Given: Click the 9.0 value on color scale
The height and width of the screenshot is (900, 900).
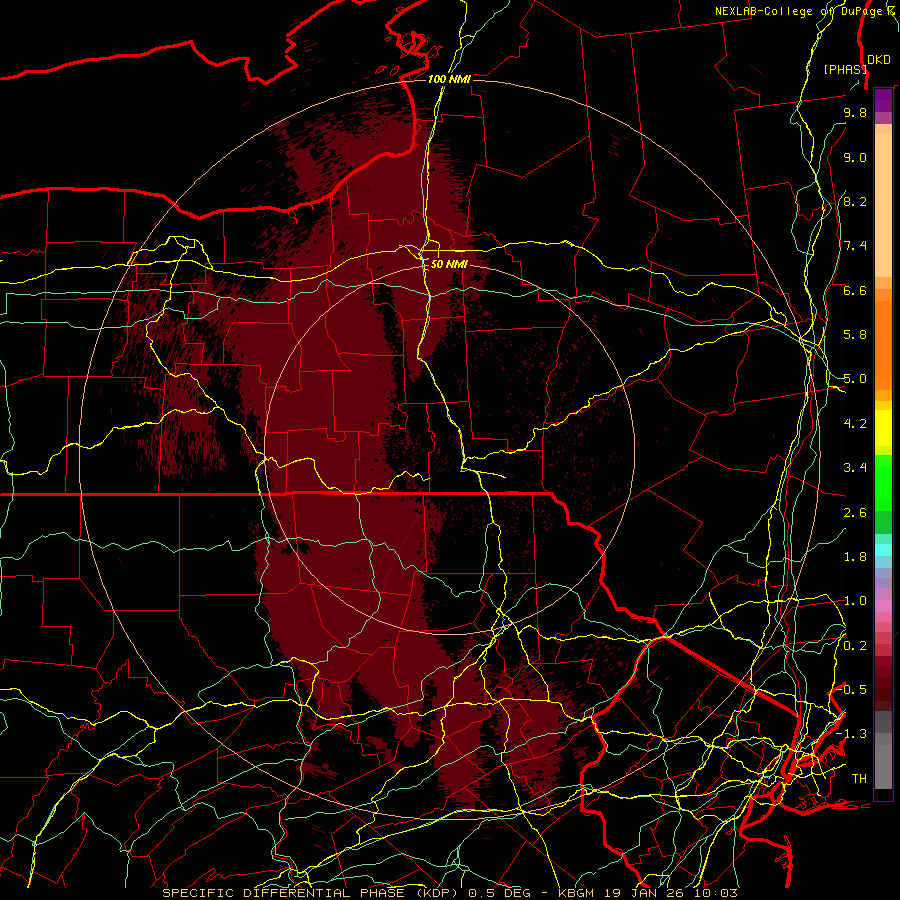Looking at the screenshot, I should [x=855, y=157].
